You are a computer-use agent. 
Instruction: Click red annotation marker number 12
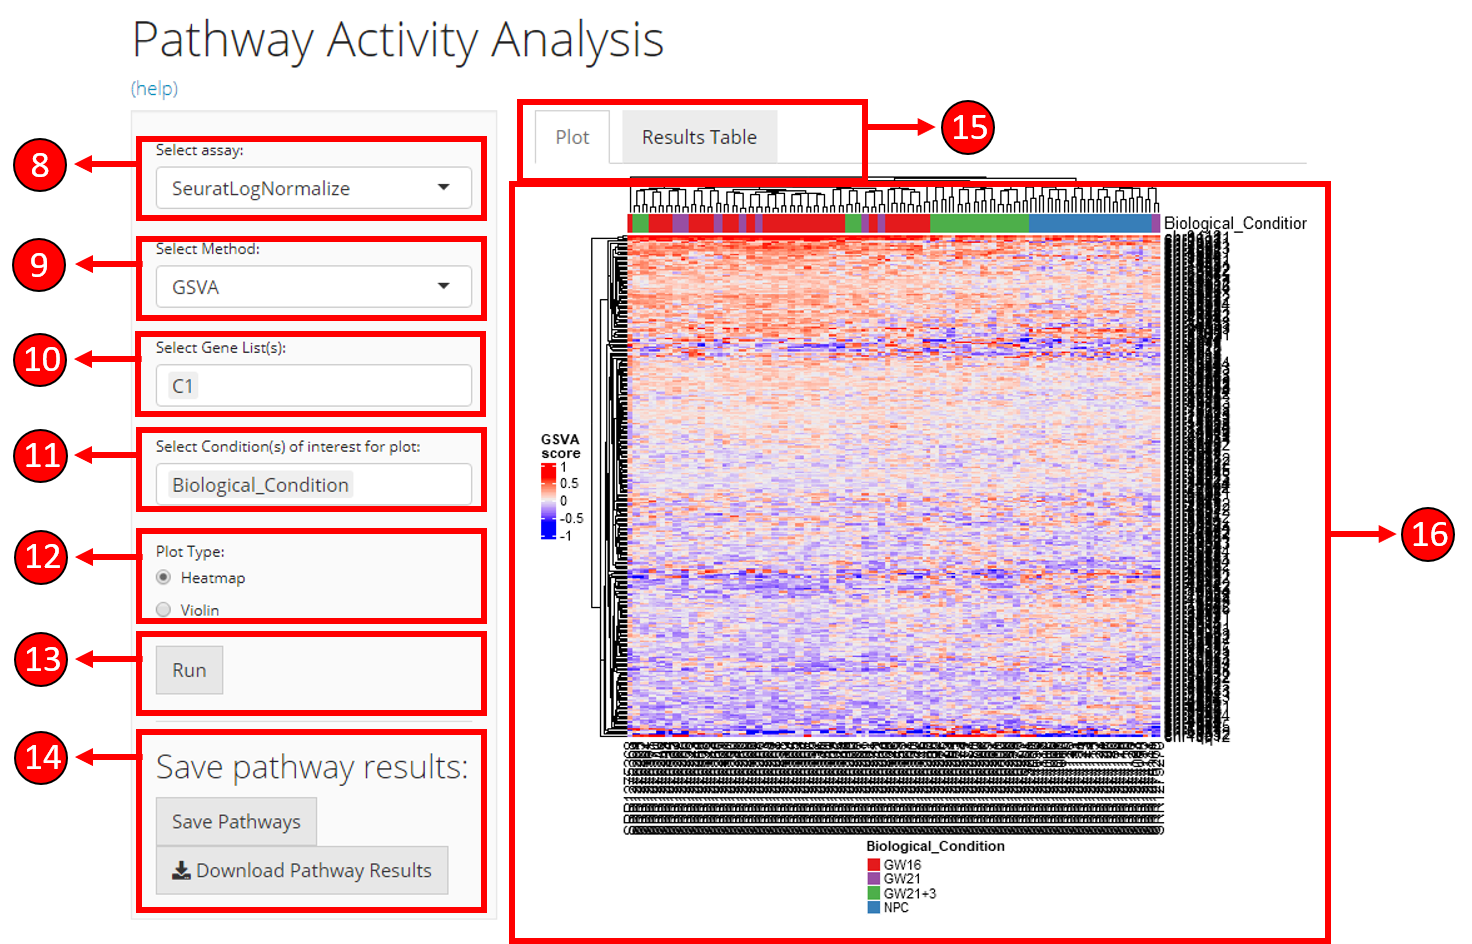pyautogui.click(x=42, y=556)
